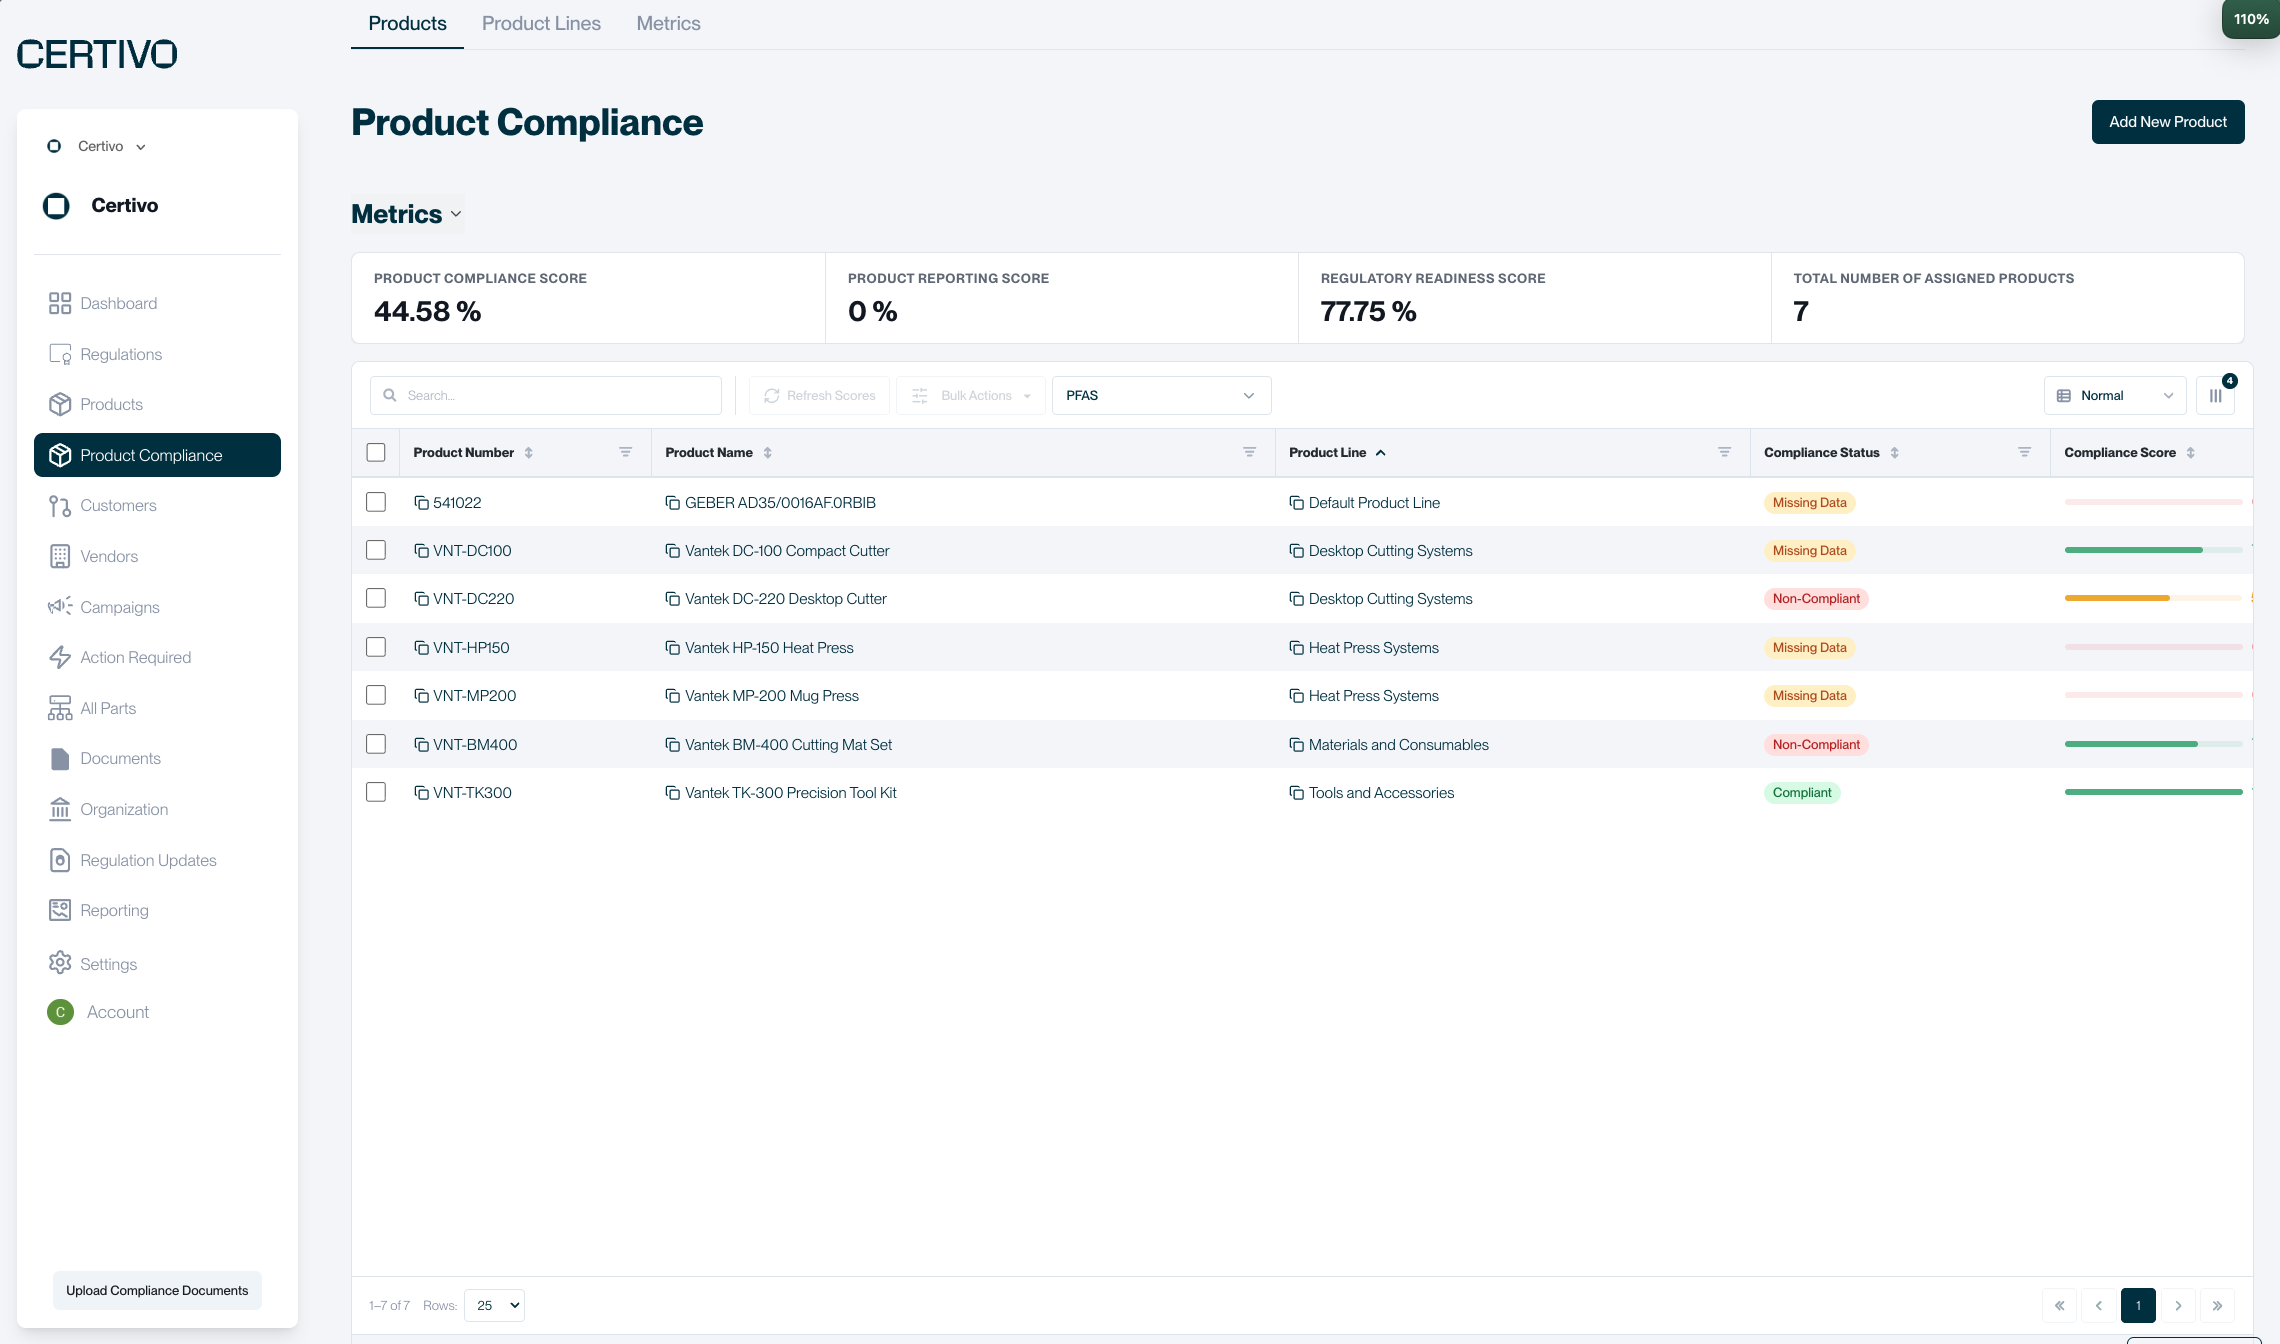
Task: Focus the Search input field
Action: point(546,396)
